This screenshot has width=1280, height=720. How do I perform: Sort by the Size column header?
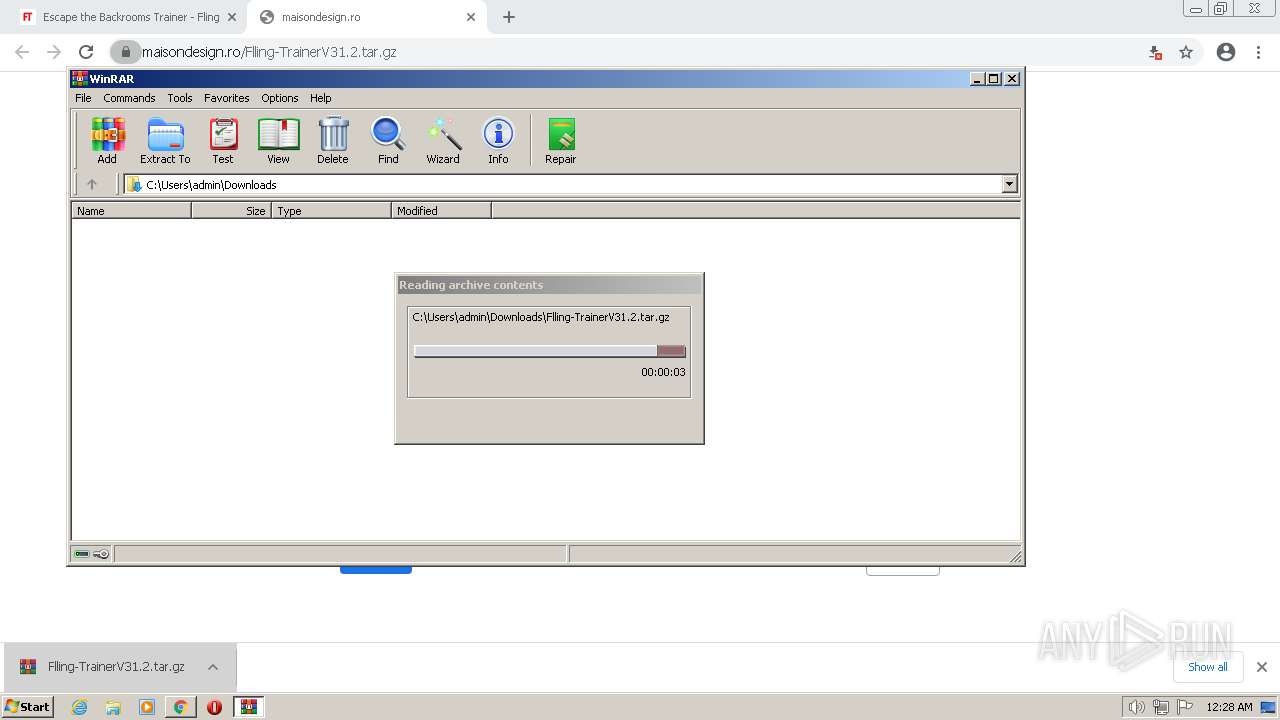(x=231, y=211)
